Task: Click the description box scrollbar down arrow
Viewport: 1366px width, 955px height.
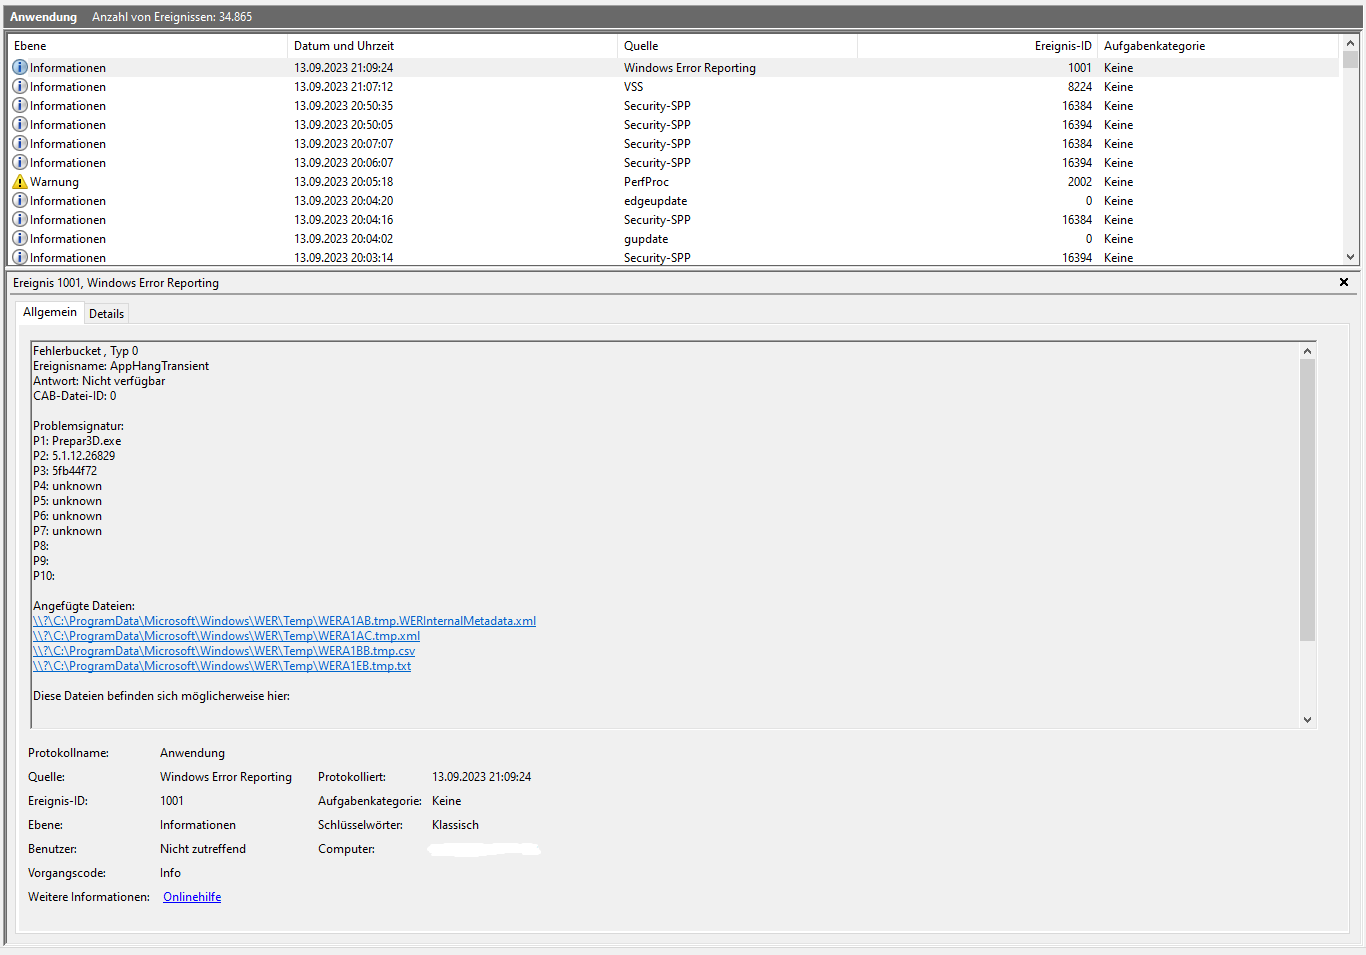Action: pos(1307,719)
